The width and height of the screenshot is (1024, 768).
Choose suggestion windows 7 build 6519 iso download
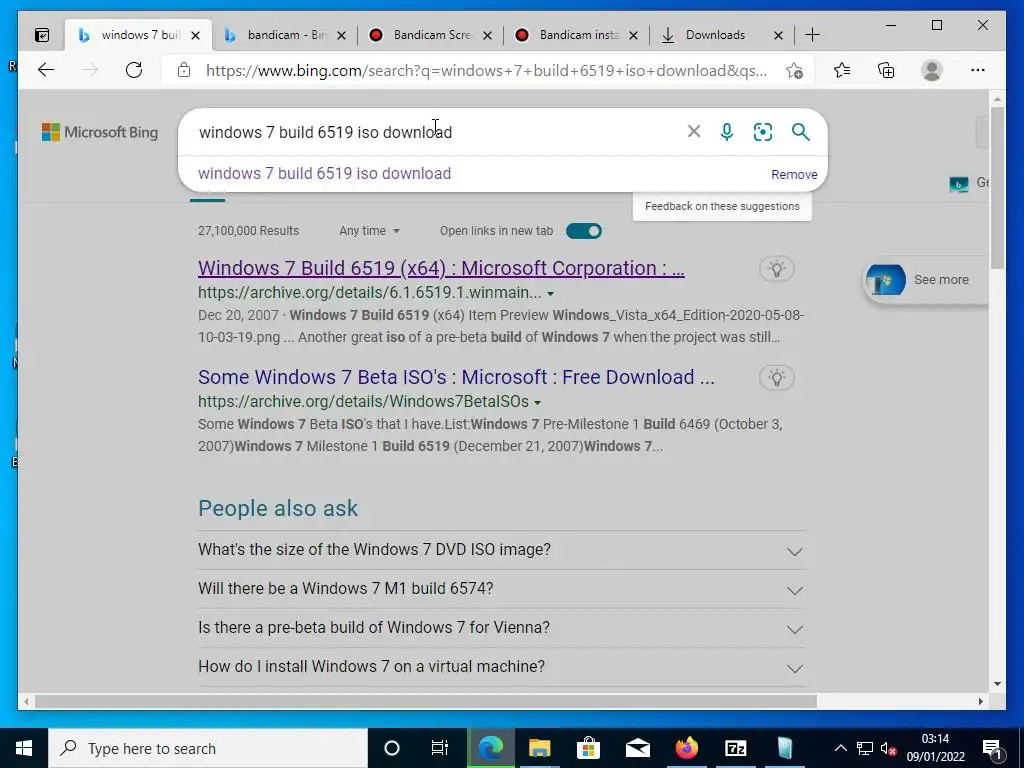325,174
